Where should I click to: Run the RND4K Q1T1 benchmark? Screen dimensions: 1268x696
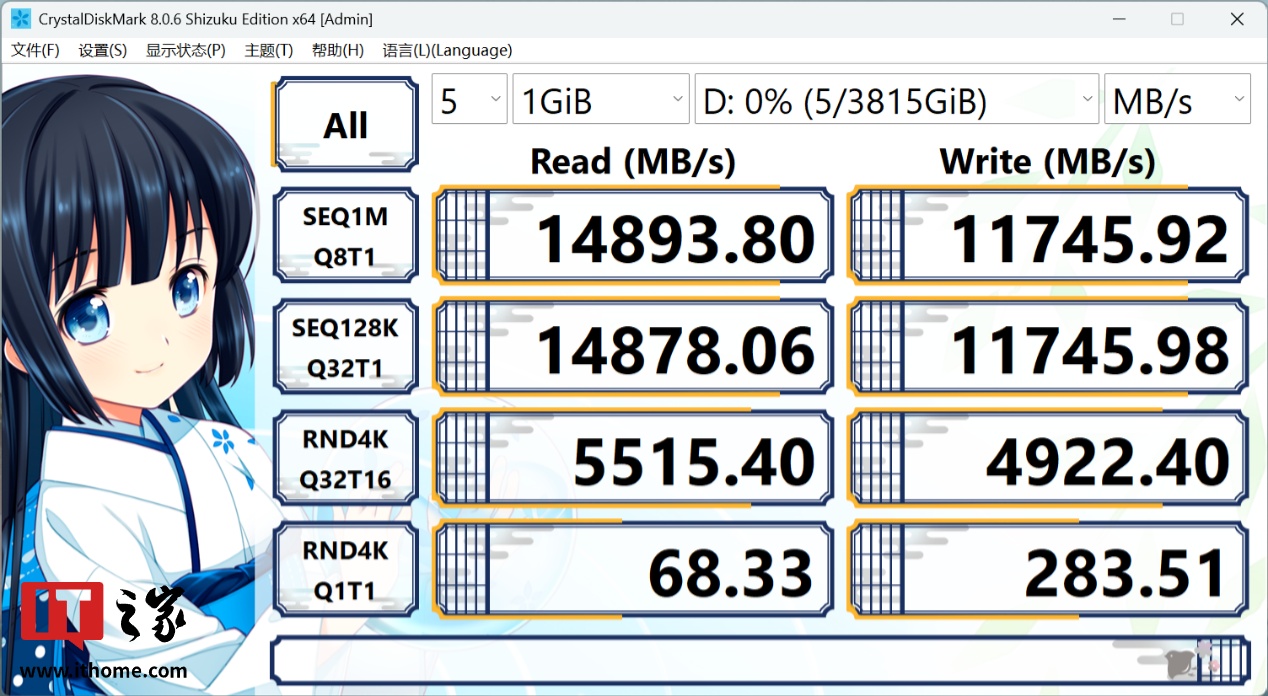click(345, 571)
